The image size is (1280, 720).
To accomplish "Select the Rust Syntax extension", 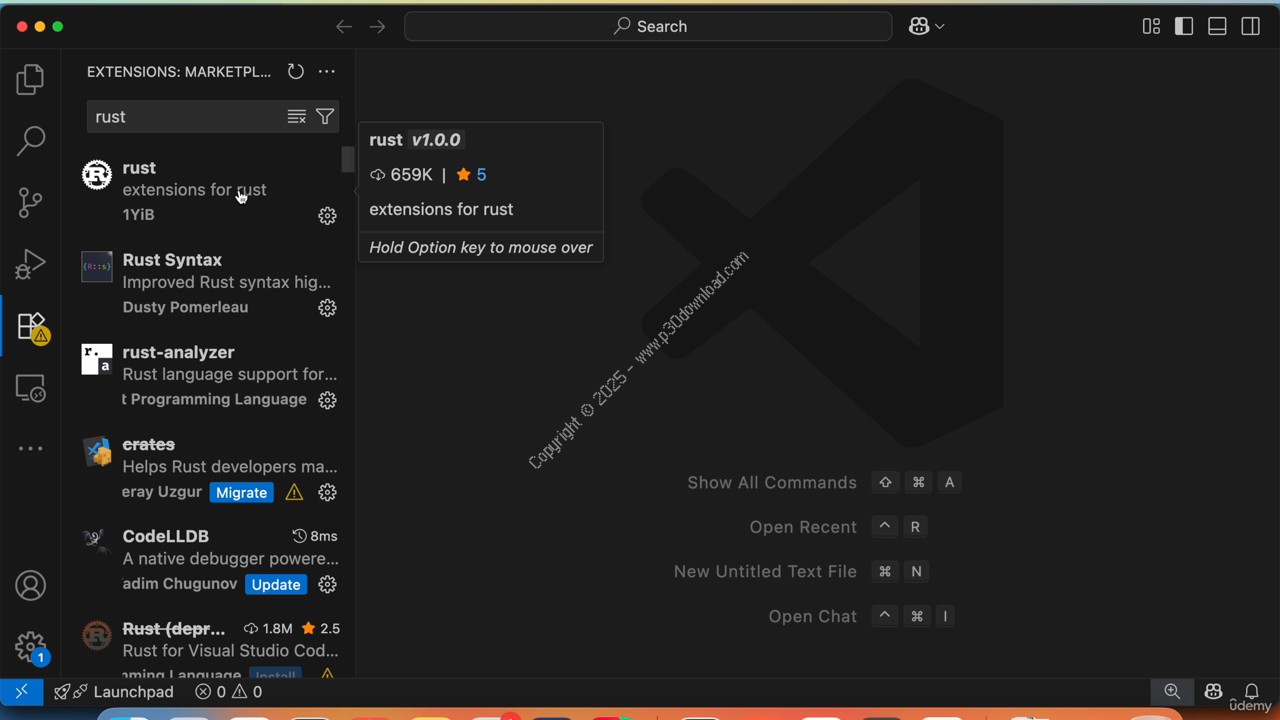I will (206, 283).
